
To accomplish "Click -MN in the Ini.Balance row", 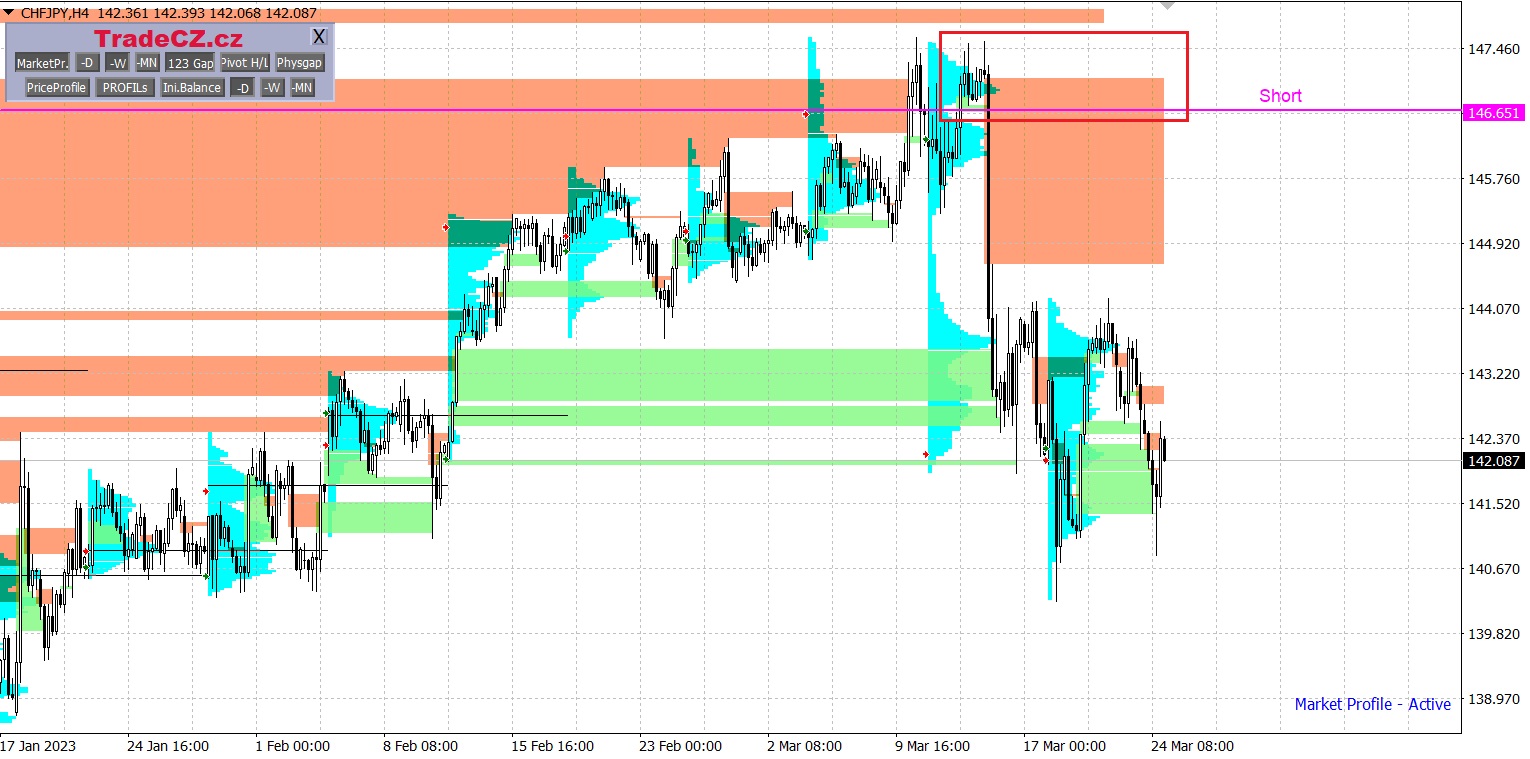I will (x=302, y=88).
